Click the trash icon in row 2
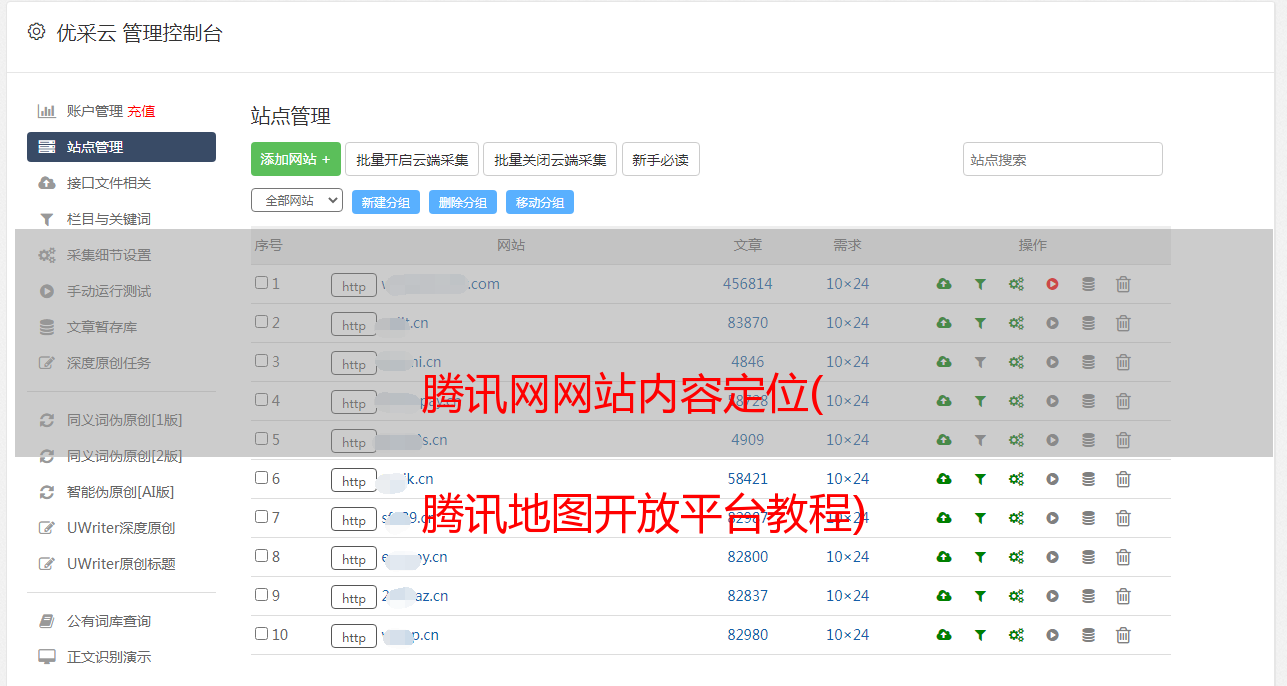The image size is (1287, 686). (x=1123, y=323)
